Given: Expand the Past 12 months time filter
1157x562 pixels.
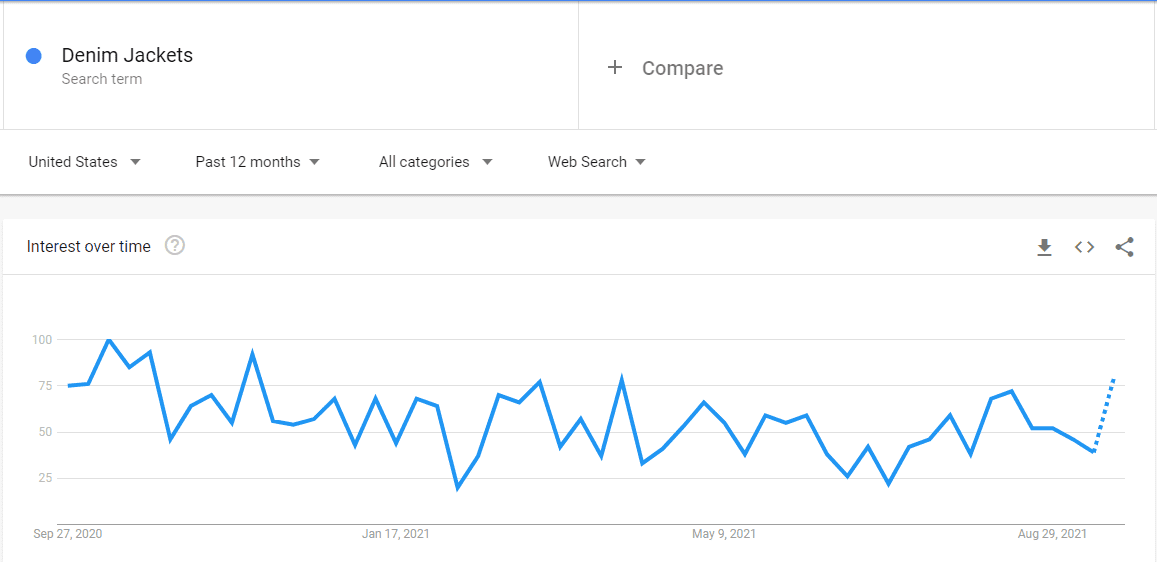Looking at the screenshot, I should (x=258, y=162).
